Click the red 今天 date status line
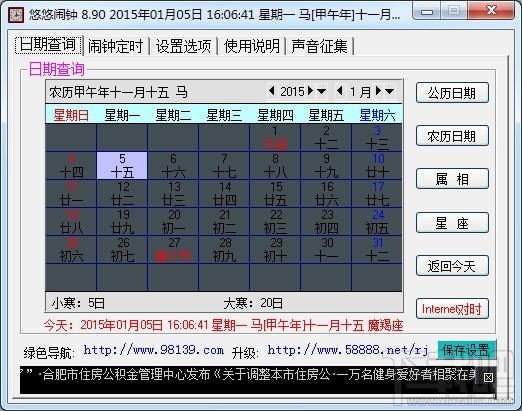522x411 pixels. pos(223,325)
